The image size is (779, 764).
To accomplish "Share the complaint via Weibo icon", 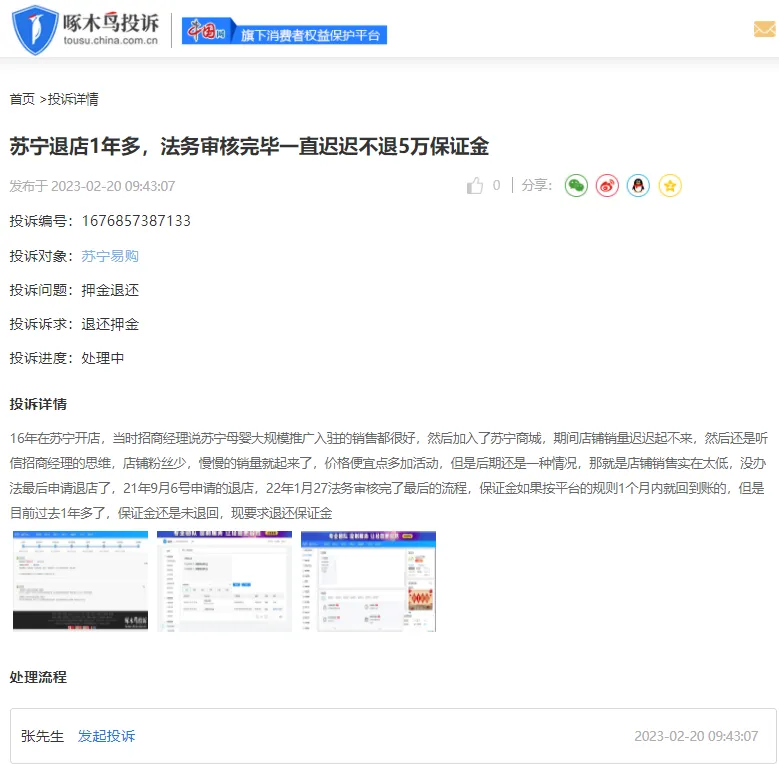I will pyautogui.click(x=607, y=186).
